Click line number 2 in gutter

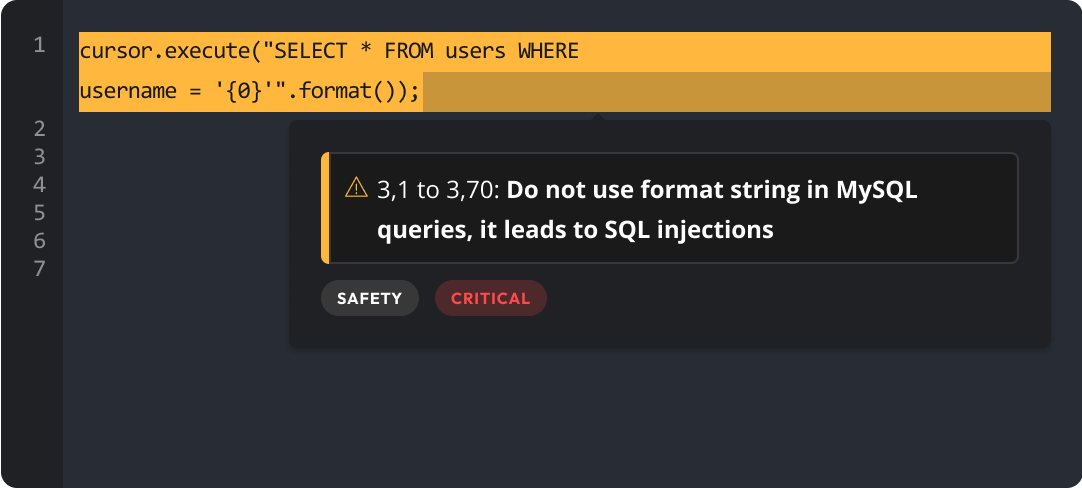39,129
